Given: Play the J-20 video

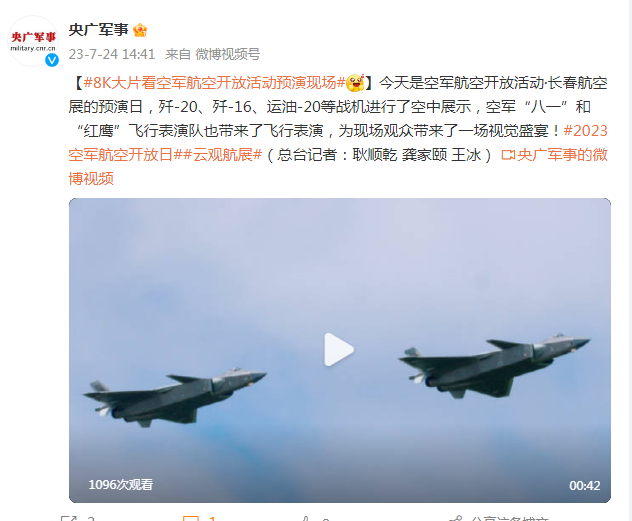Looking at the screenshot, I should coord(339,349).
